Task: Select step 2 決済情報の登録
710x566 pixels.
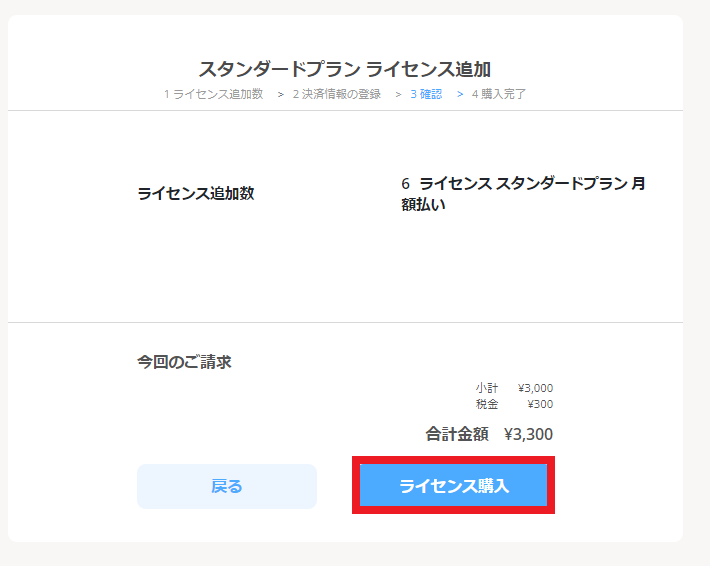Action: point(336,94)
